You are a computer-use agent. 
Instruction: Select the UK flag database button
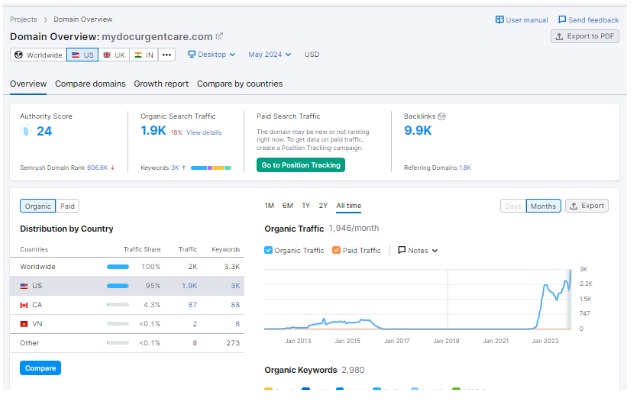114,55
